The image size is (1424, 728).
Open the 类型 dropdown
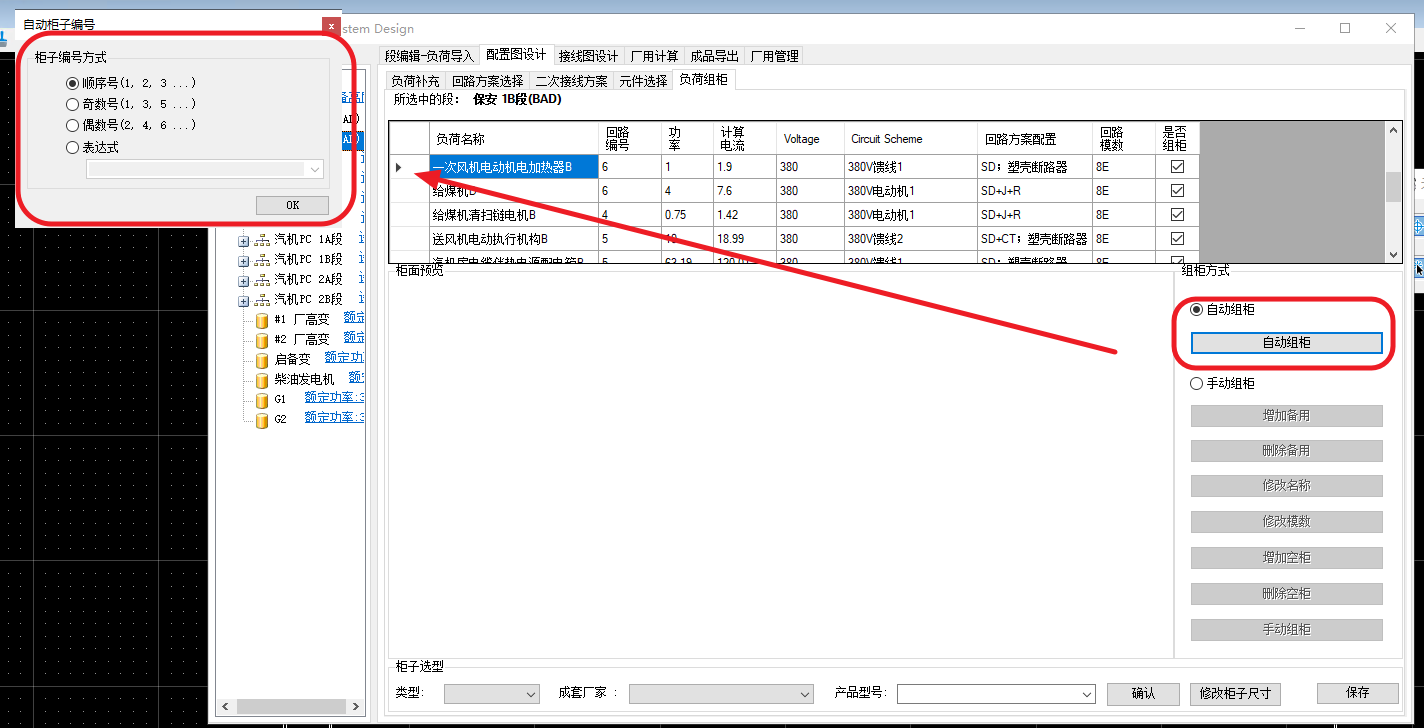492,694
